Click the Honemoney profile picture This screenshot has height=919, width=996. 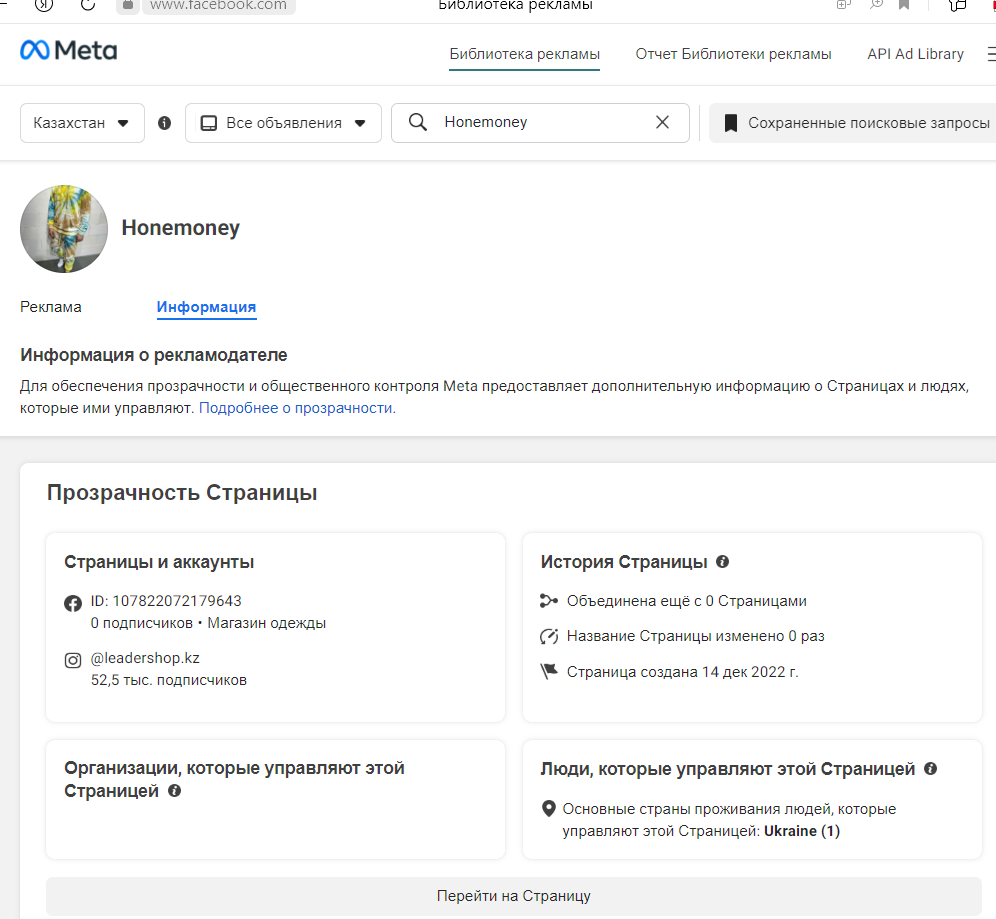64,229
